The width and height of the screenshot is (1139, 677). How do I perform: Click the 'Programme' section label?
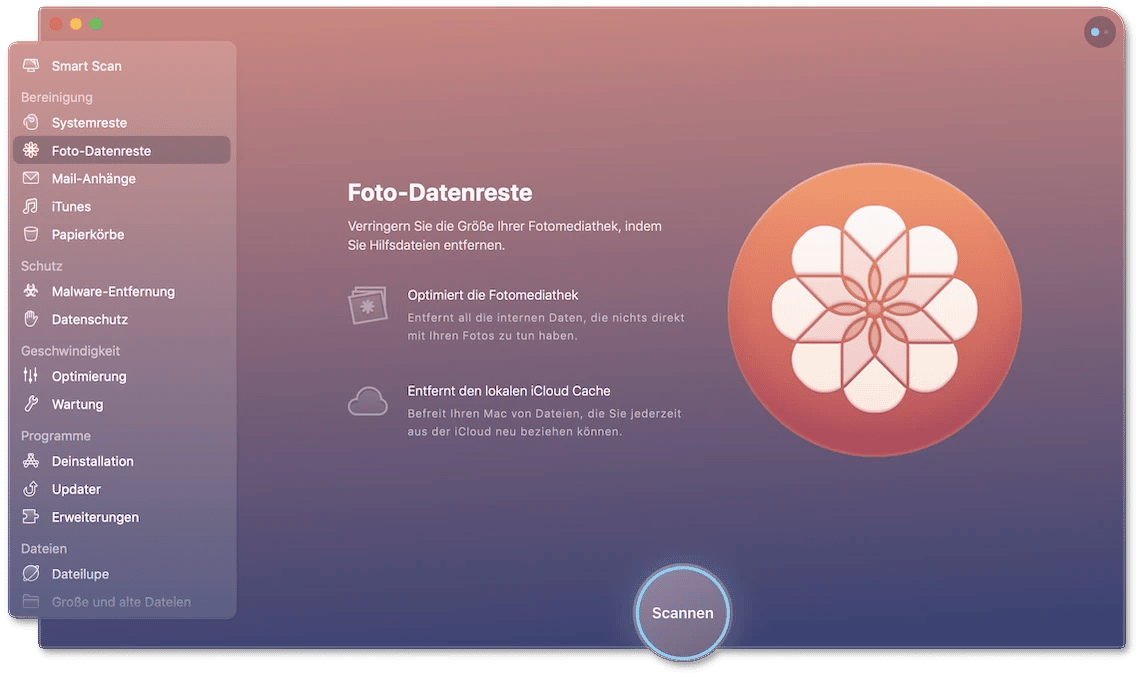(x=56, y=436)
